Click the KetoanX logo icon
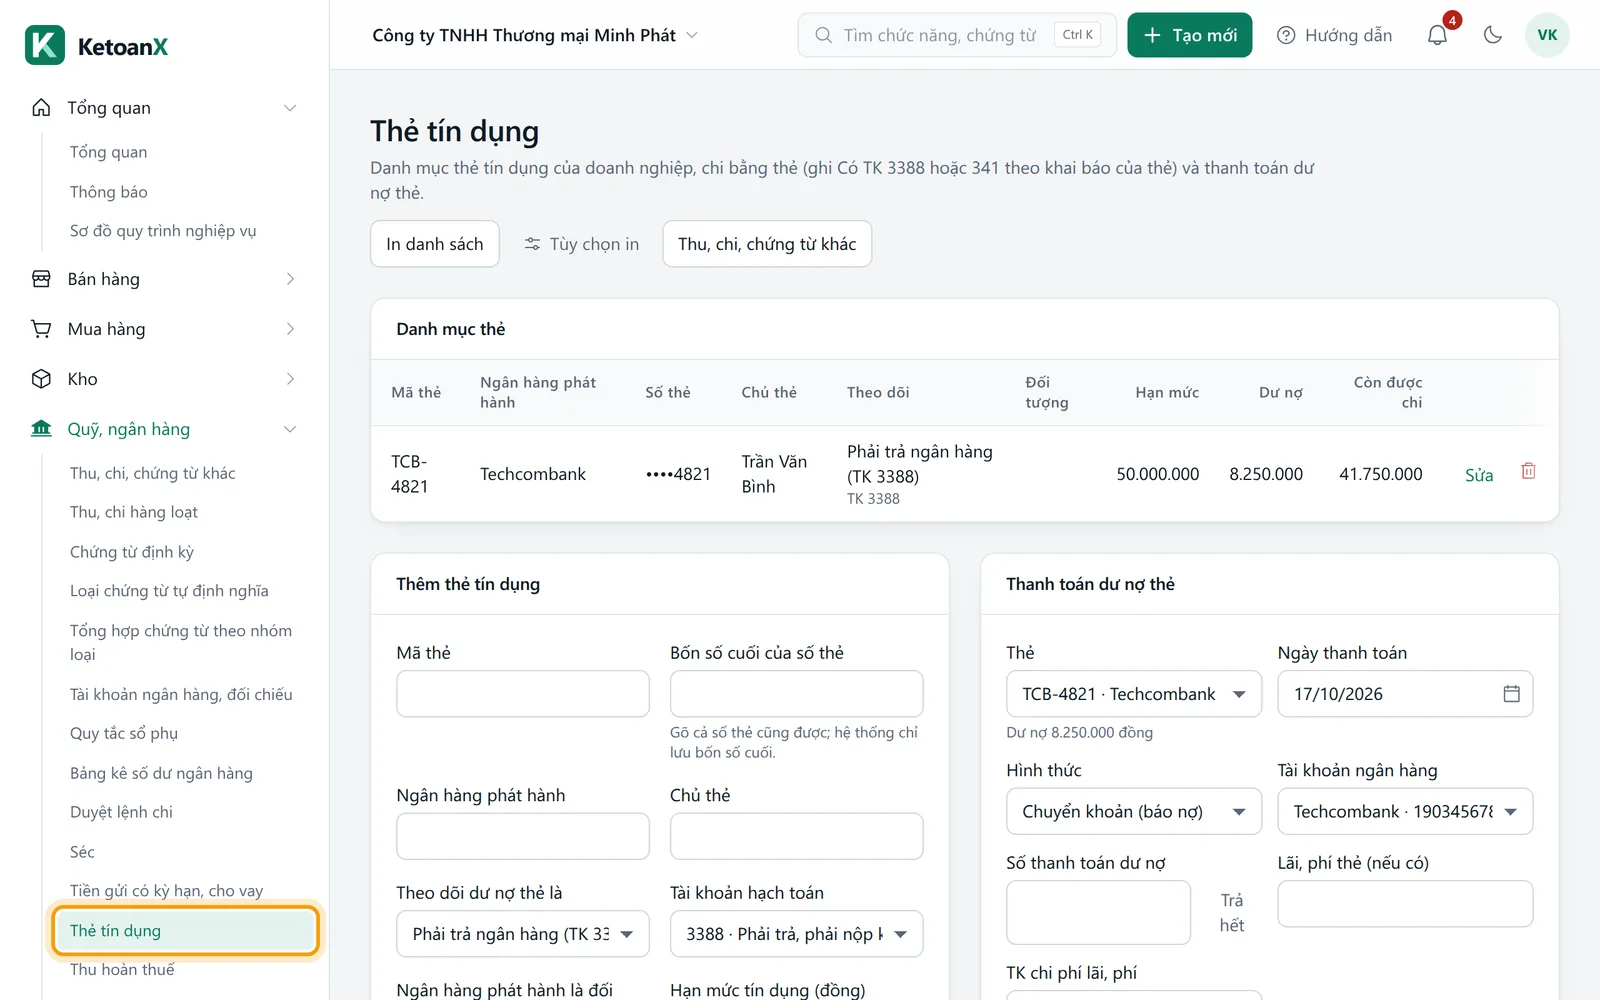Viewport: 1600px width, 1000px height. pyautogui.click(x=45, y=45)
